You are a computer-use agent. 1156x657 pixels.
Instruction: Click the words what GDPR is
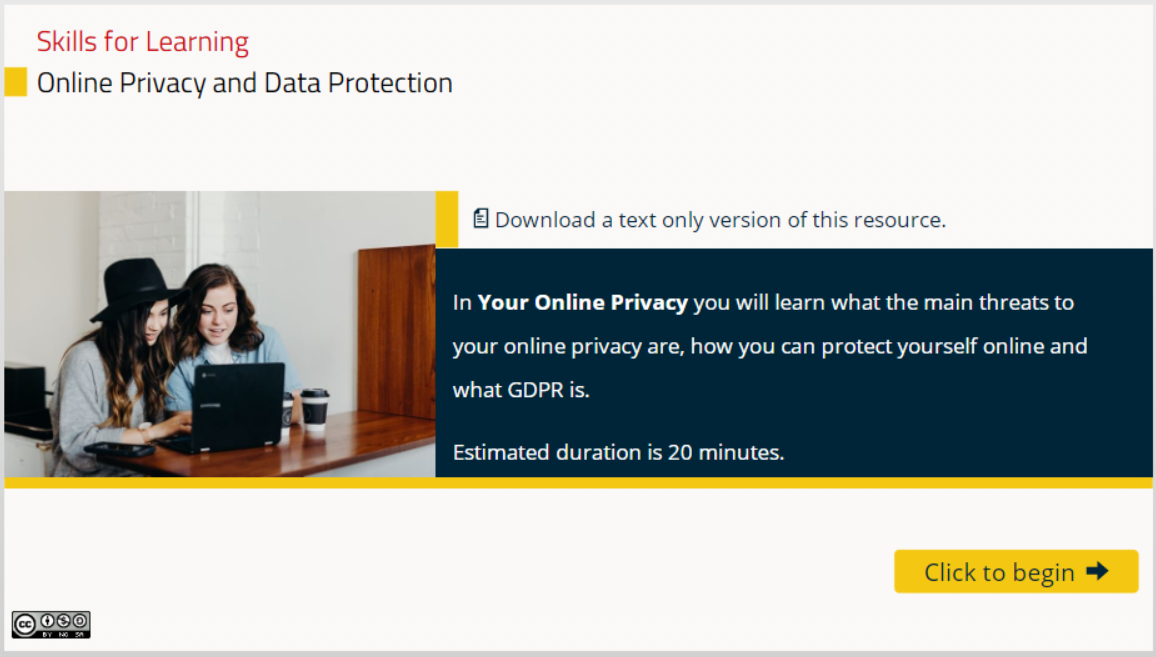click(521, 390)
